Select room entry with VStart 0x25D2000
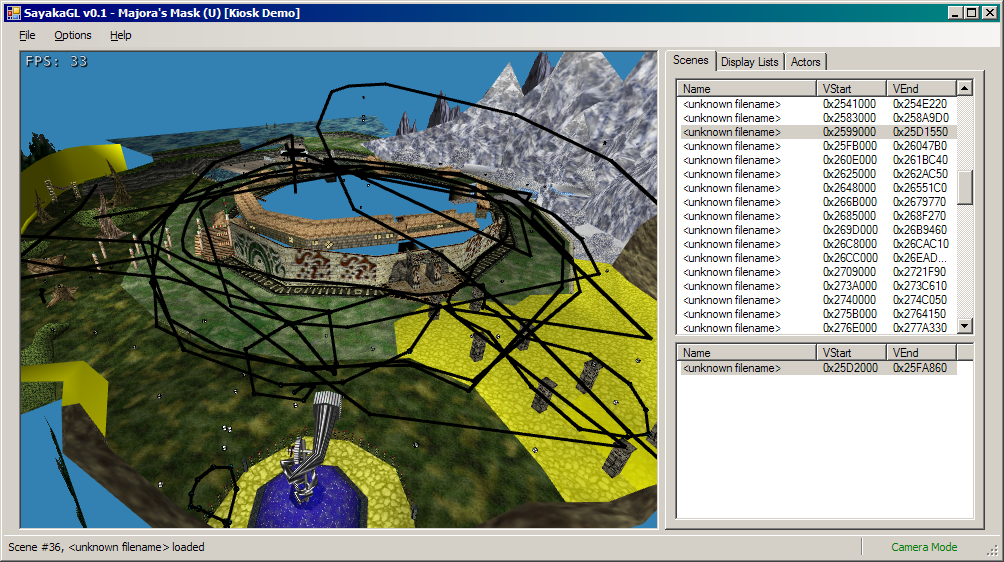Image resolution: width=1004 pixels, height=562 pixels. pos(818,368)
